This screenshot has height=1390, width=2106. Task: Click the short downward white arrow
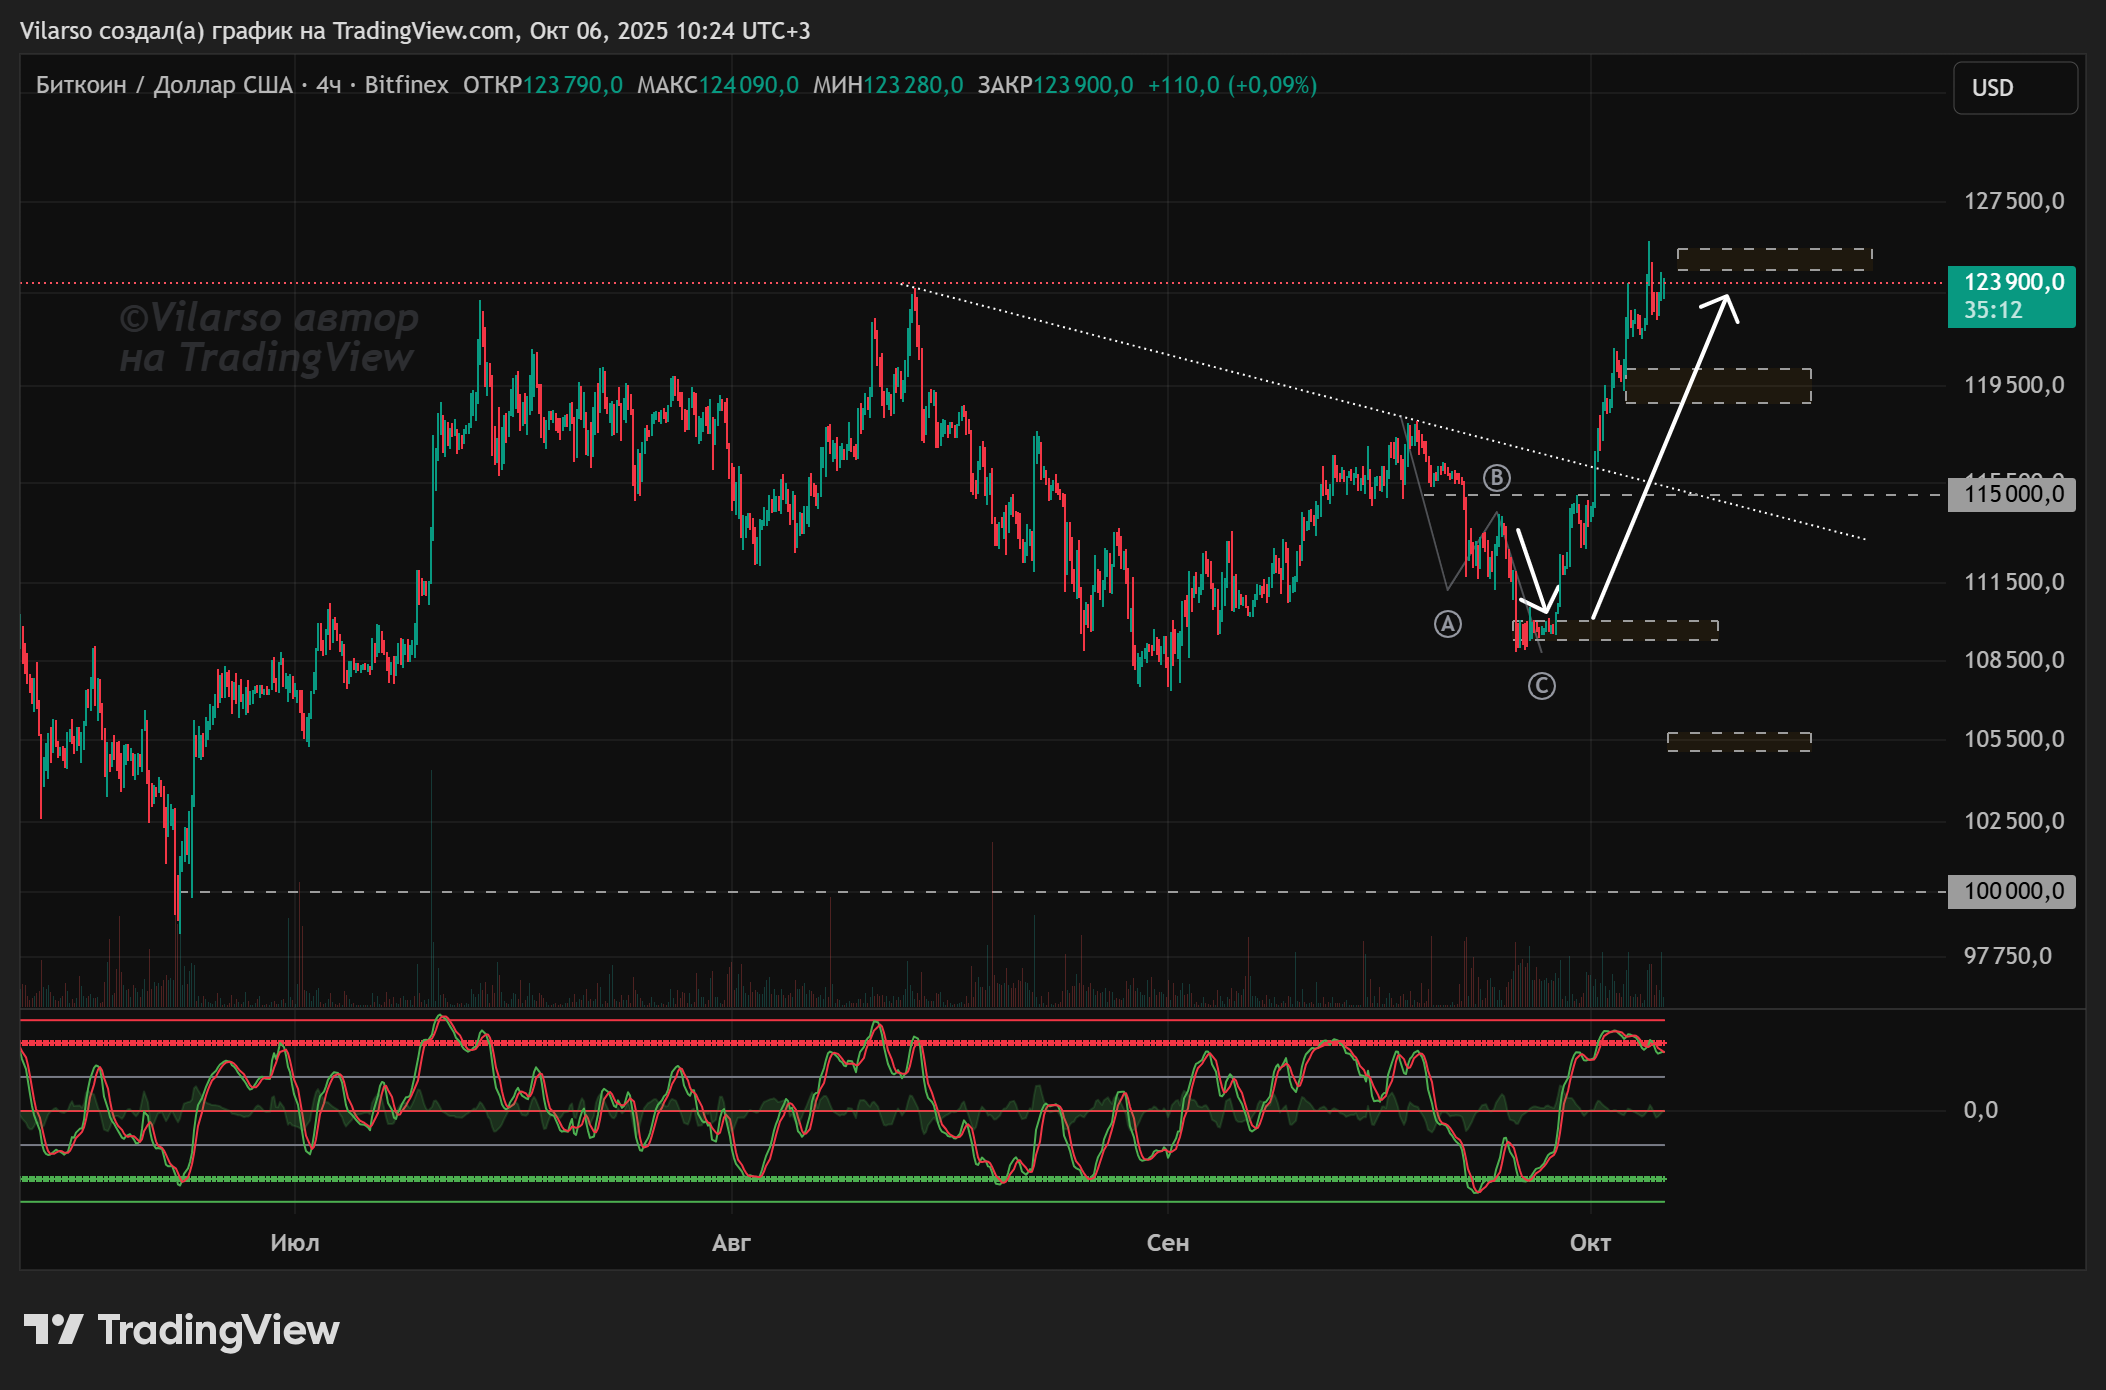click(1533, 572)
